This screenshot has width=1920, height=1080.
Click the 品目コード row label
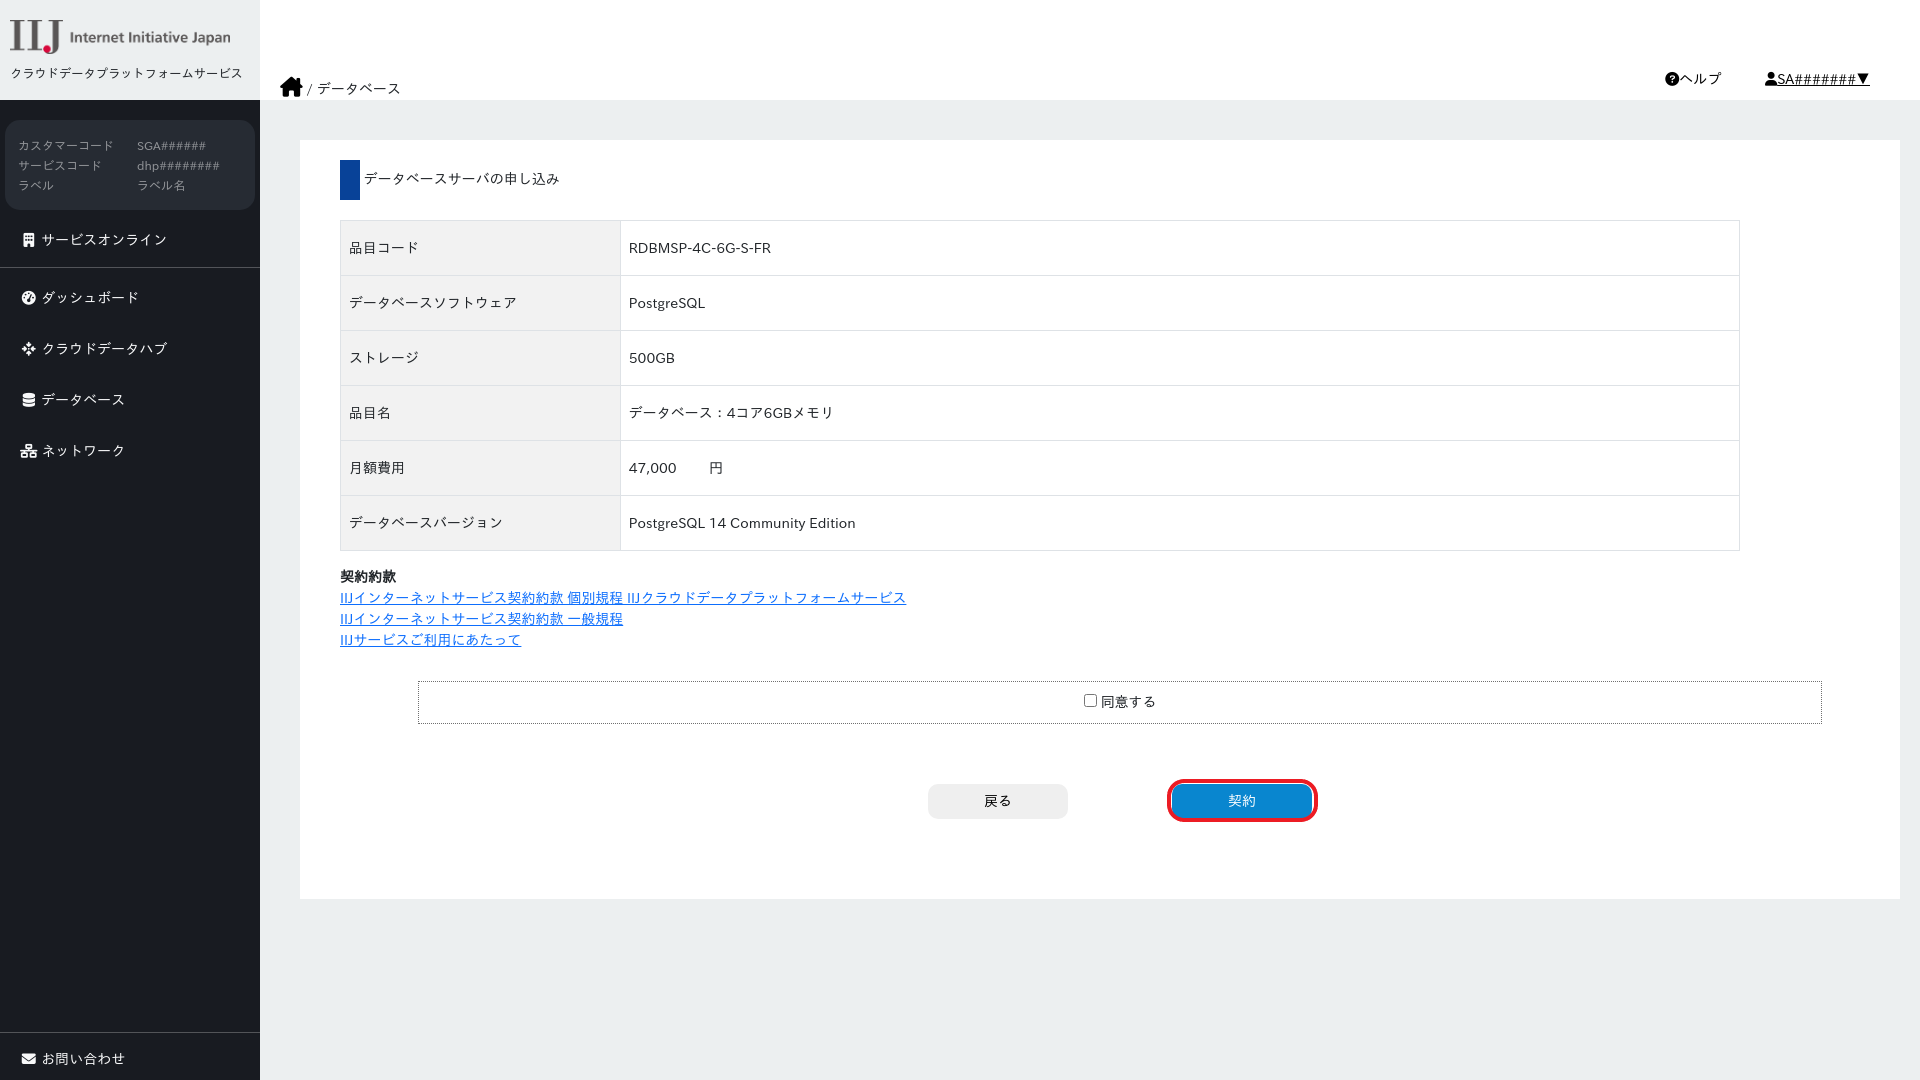click(x=384, y=248)
